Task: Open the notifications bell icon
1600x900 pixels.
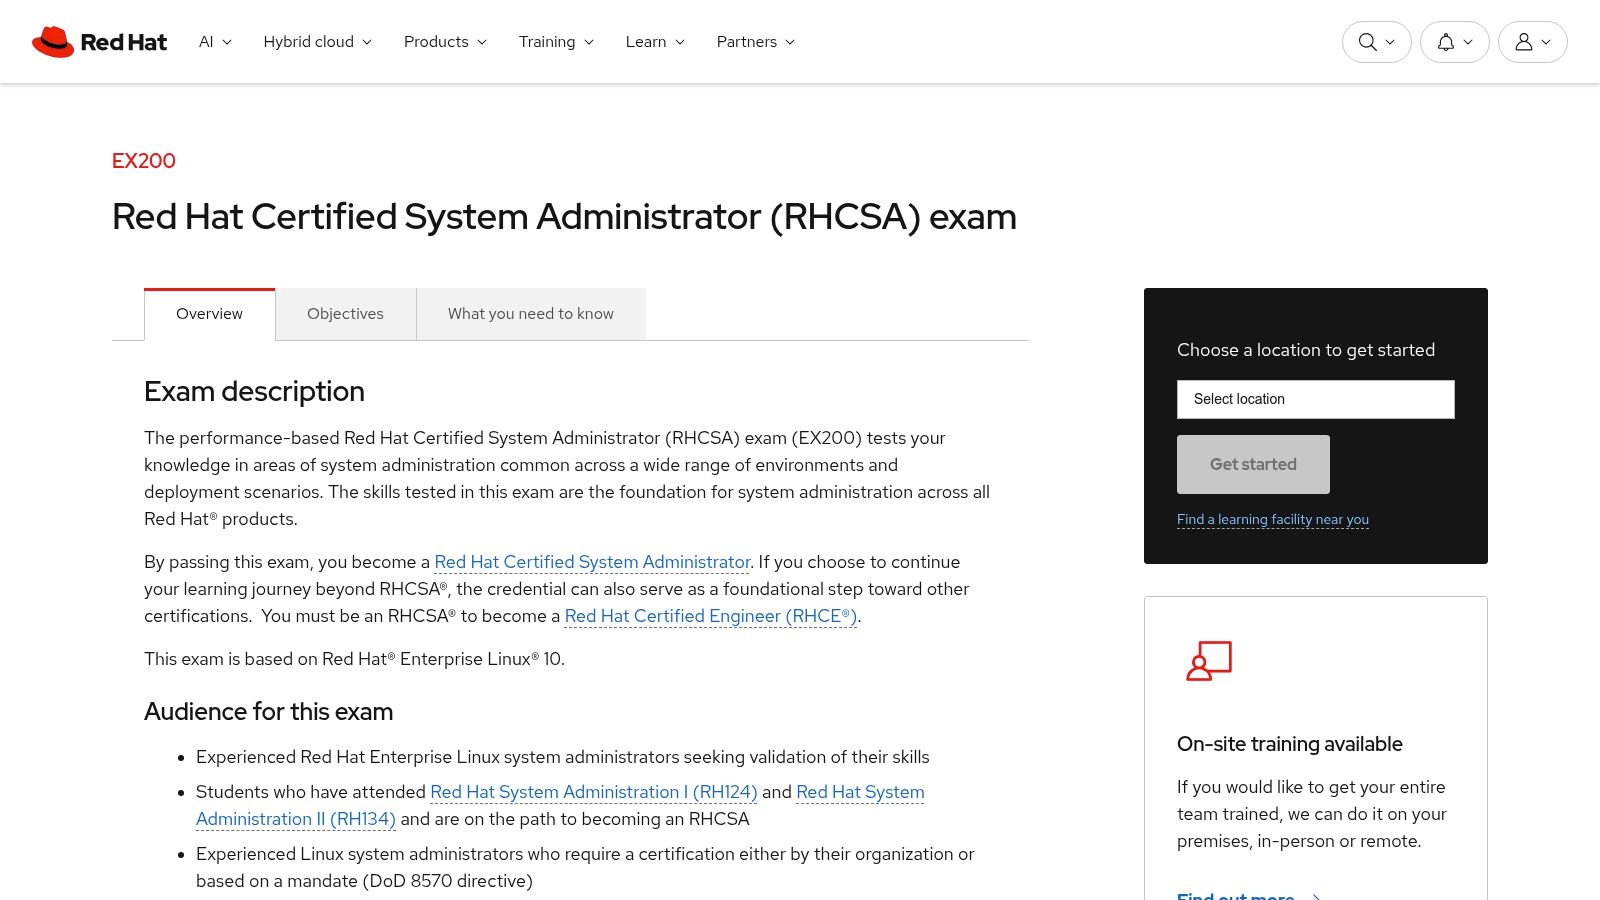Action: click(x=1454, y=42)
